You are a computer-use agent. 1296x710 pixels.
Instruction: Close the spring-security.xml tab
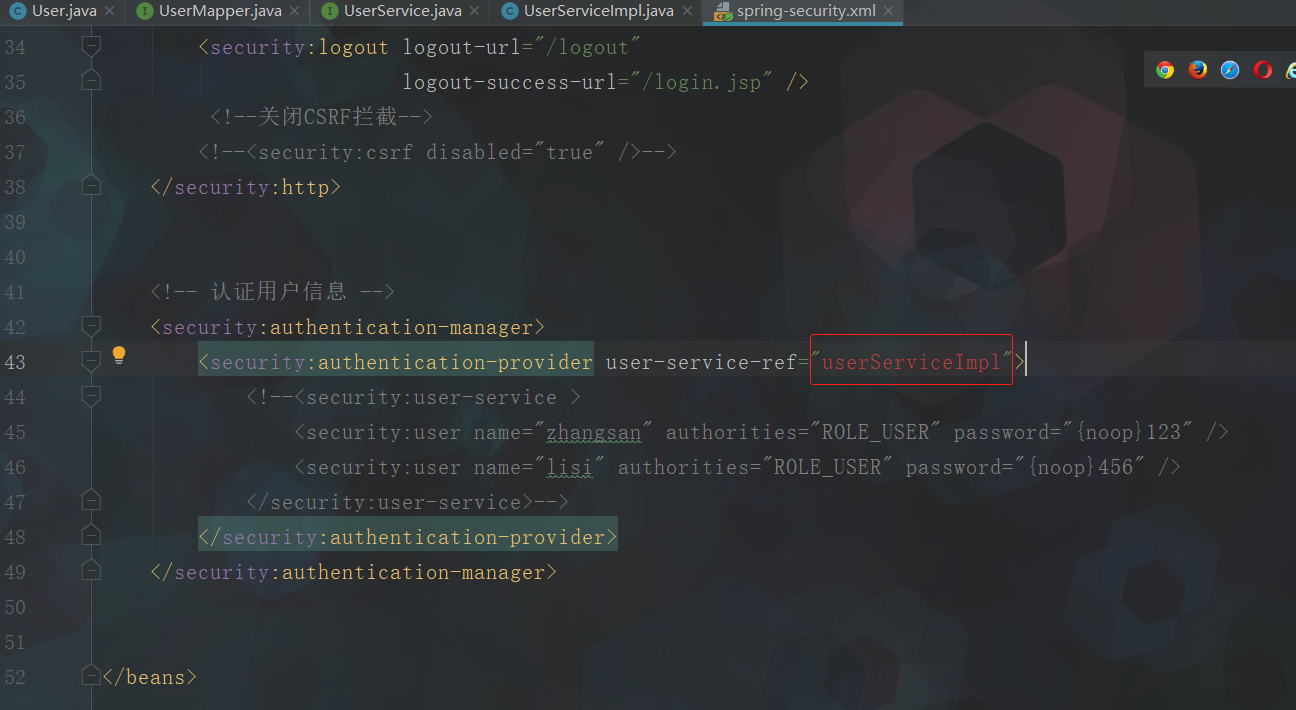pos(889,12)
